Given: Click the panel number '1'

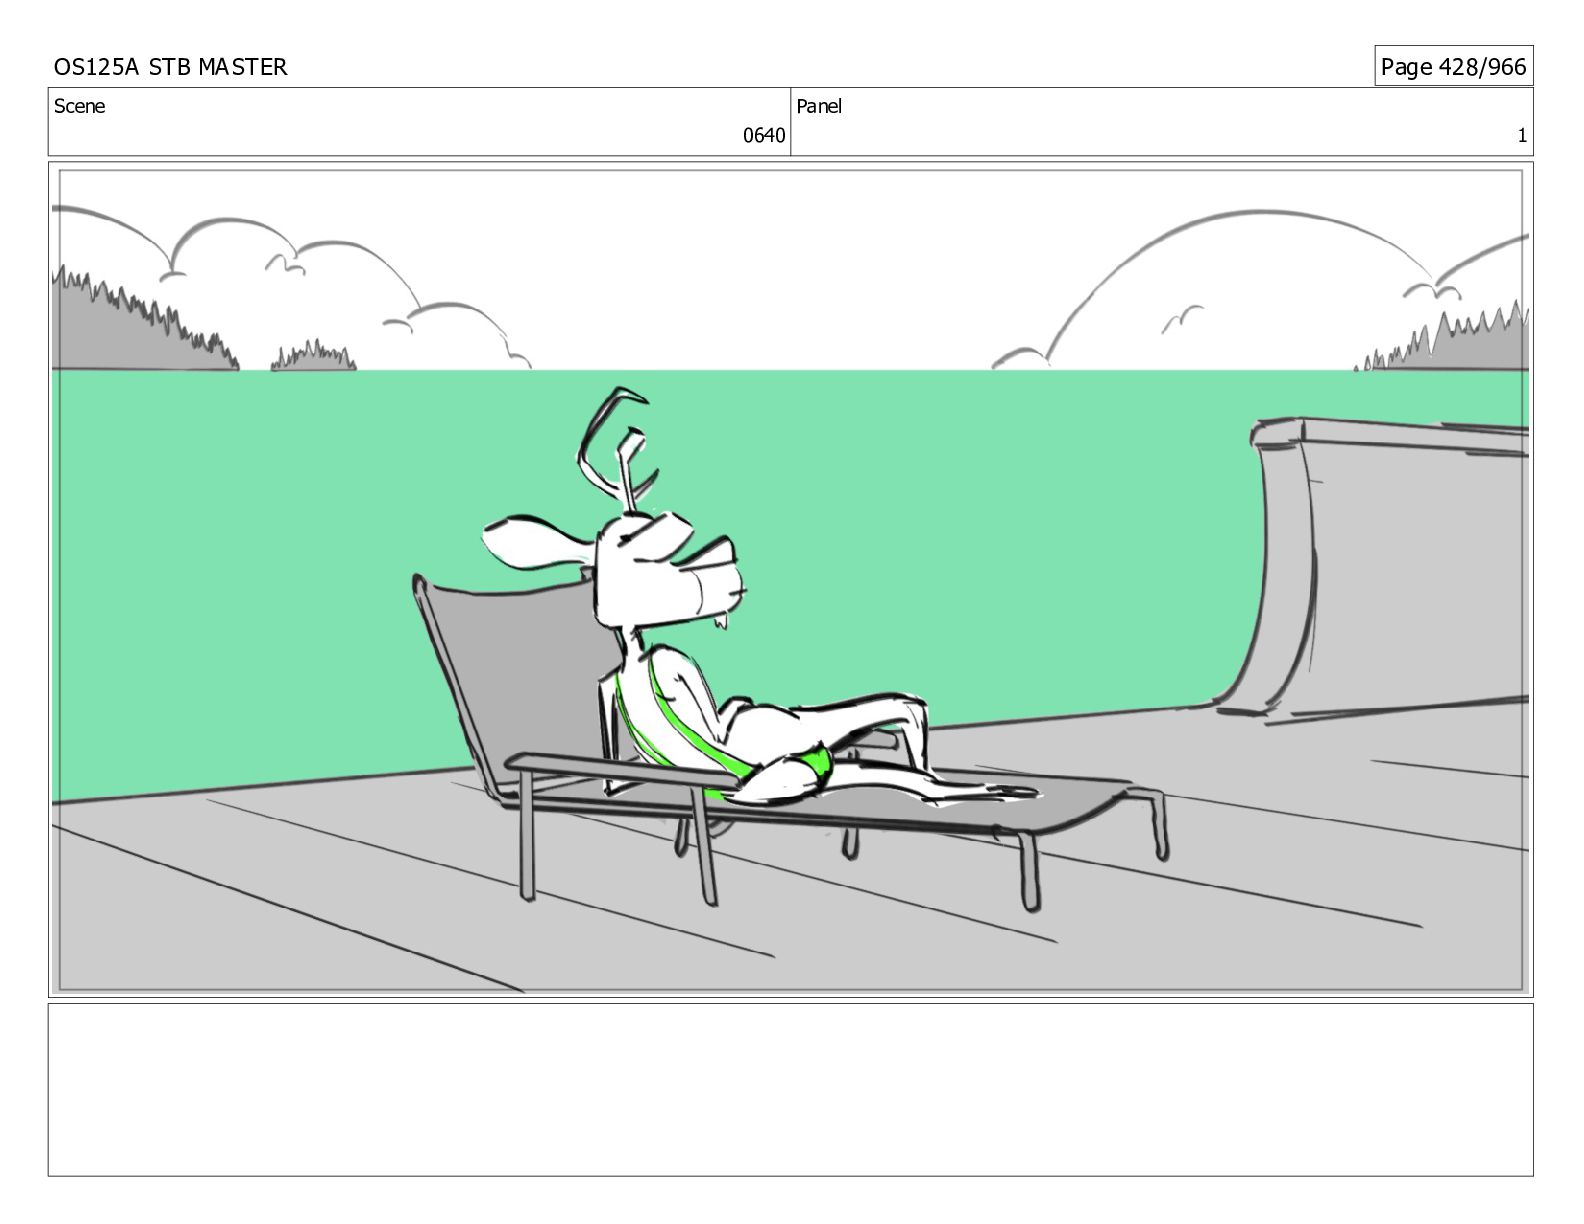Looking at the screenshot, I should pos(1522,136).
